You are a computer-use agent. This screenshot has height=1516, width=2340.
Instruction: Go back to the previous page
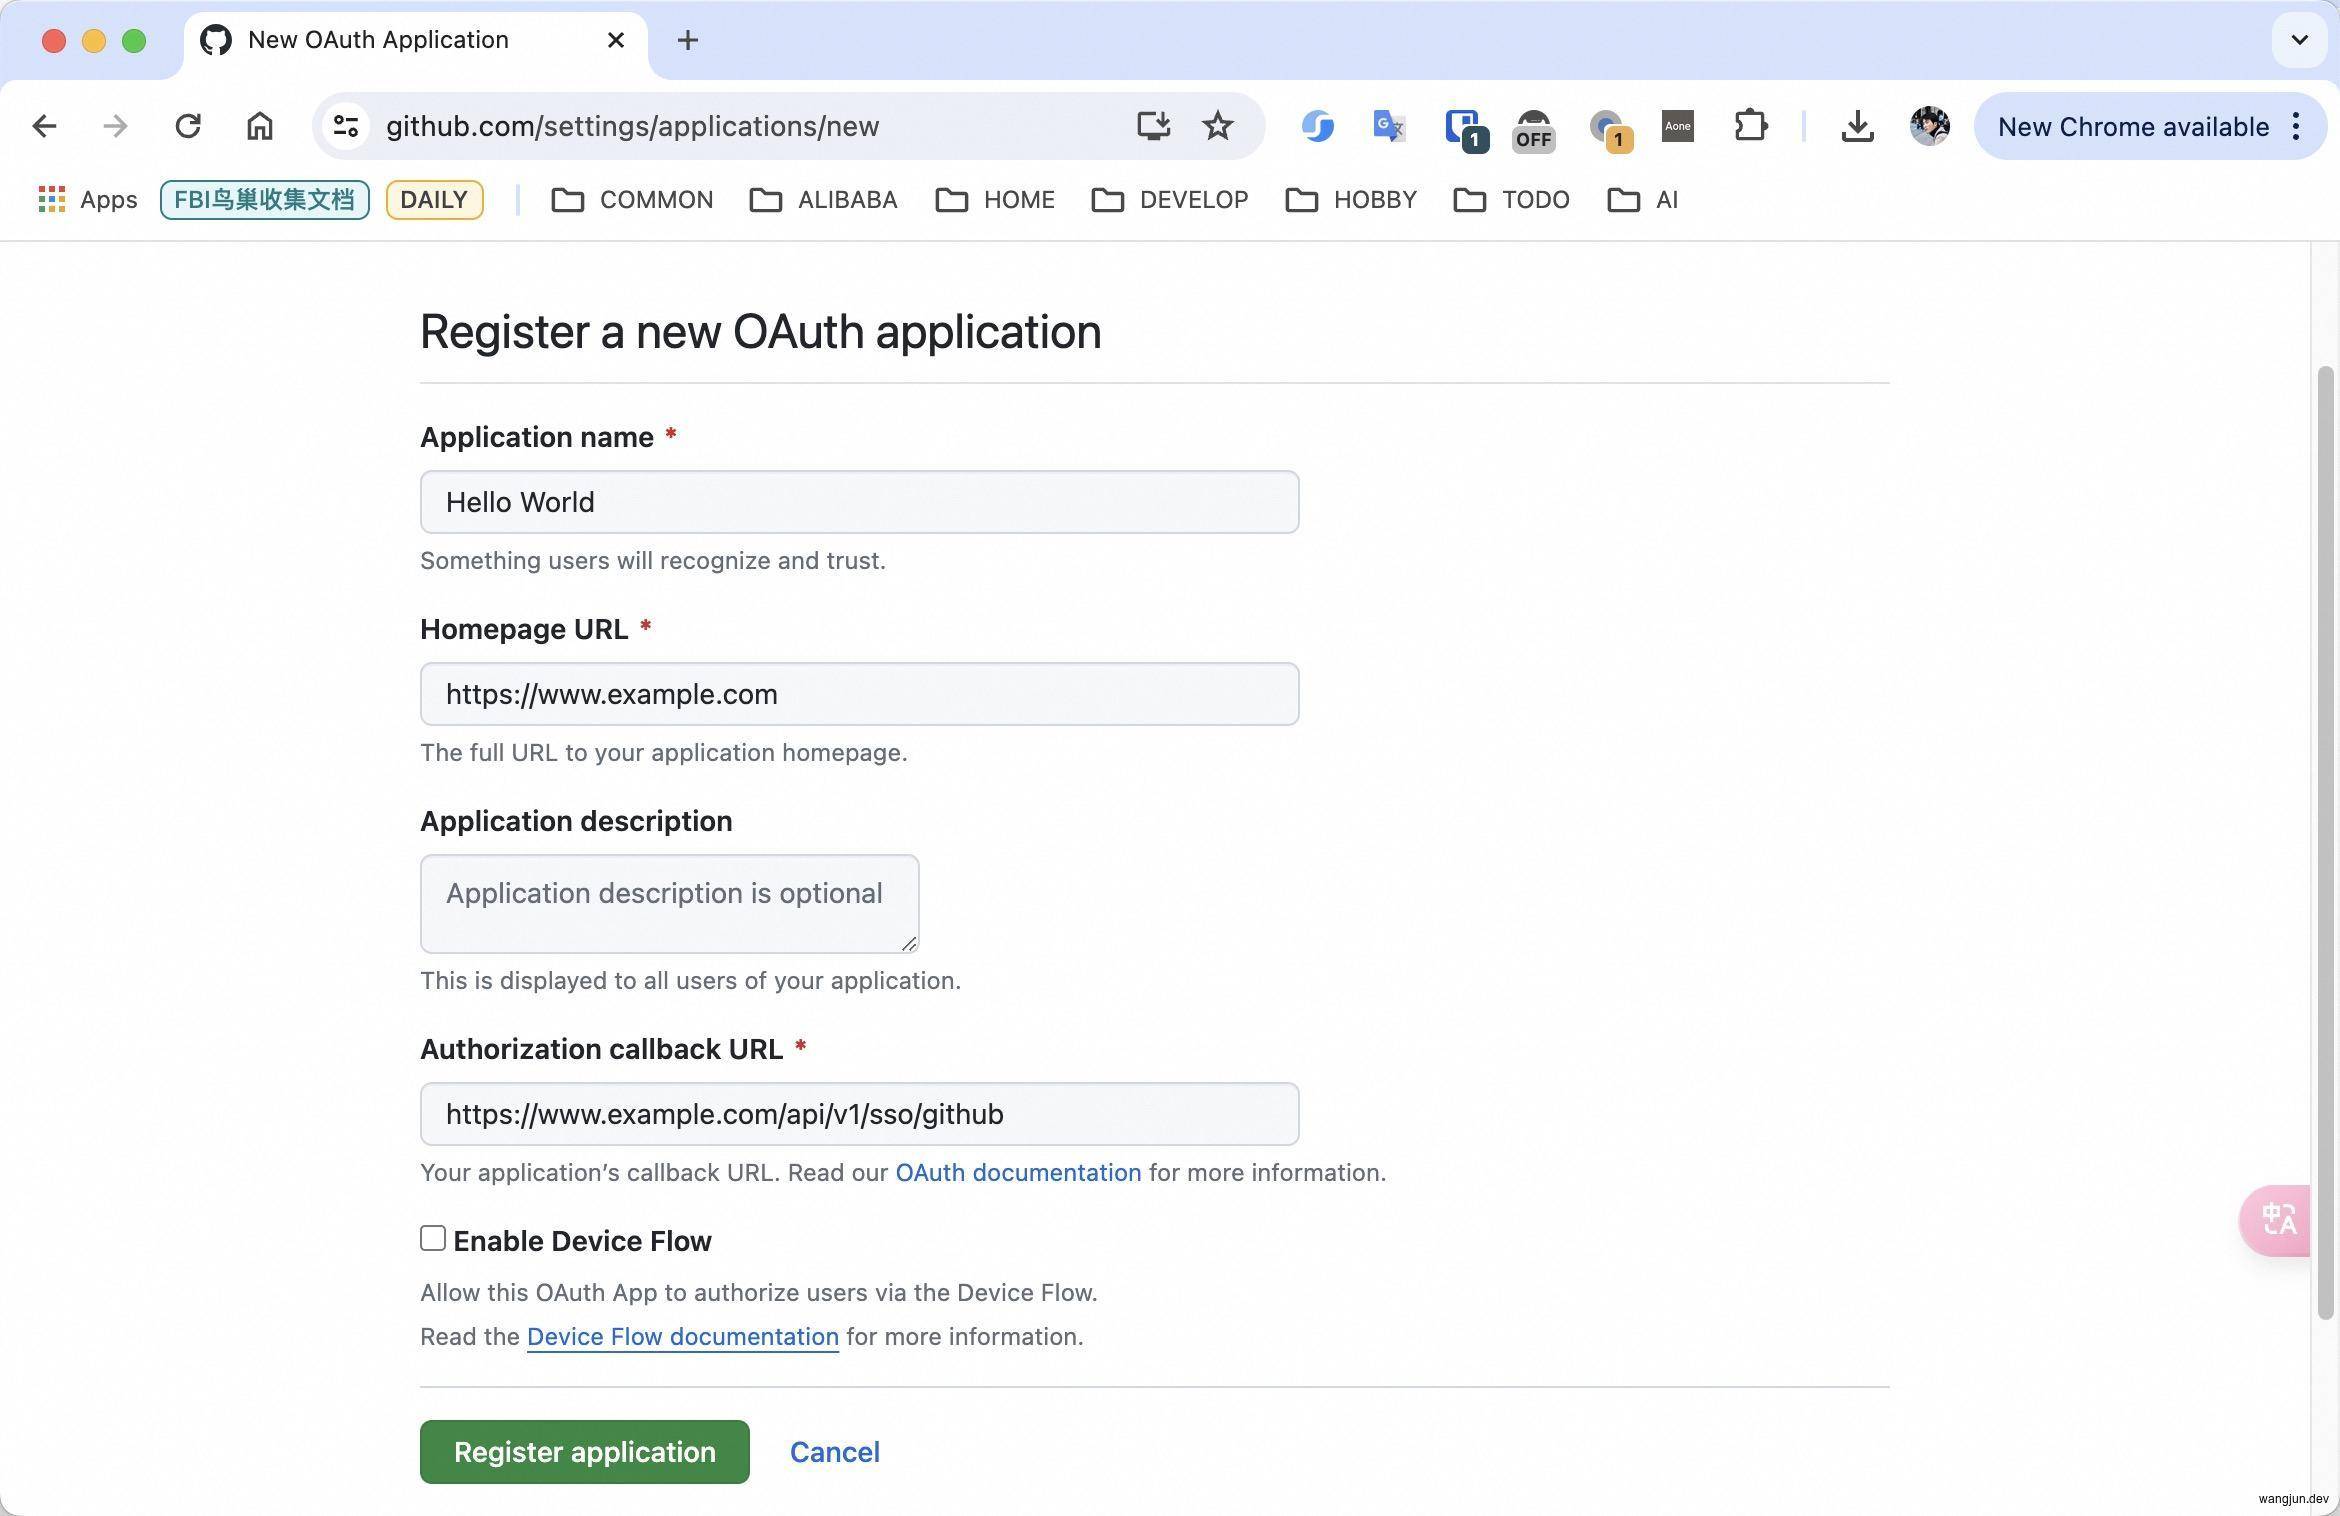click(x=44, y=126)
